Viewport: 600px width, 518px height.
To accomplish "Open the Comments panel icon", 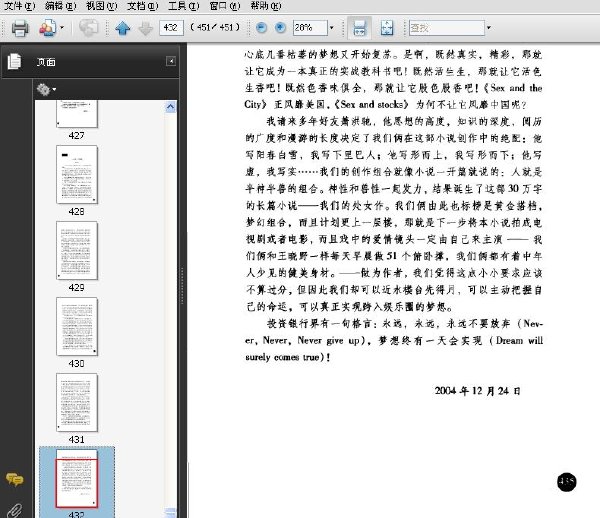I will pos(14,480).
